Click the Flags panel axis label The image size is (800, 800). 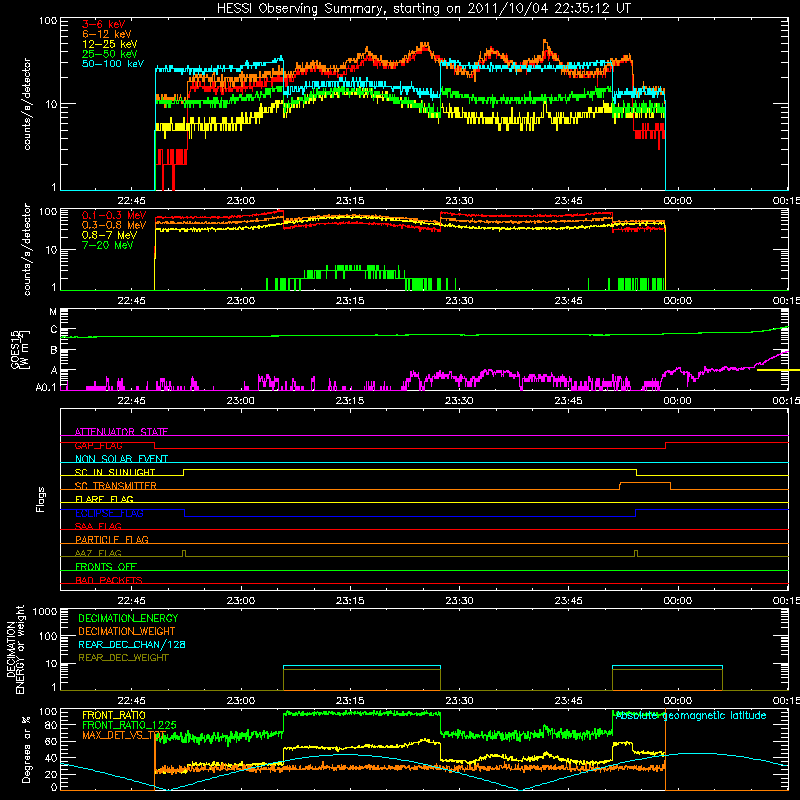pyautogui.click(x=40, y=499)
